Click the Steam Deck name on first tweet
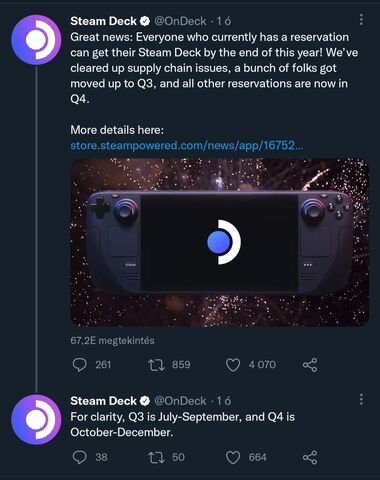 tap(103, 21)
